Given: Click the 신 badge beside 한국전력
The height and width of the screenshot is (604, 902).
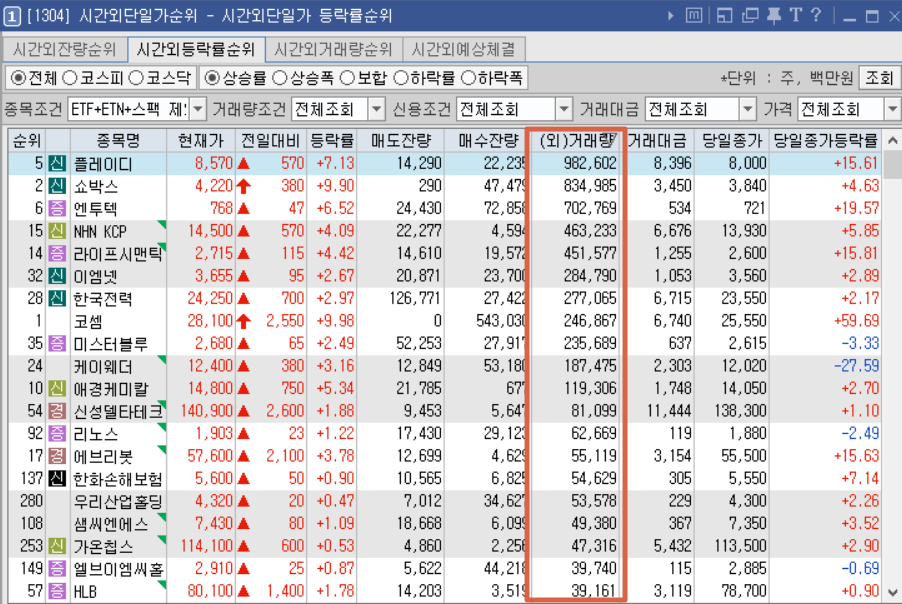Looking at the screenshot, I should click(x=57, y=298).
